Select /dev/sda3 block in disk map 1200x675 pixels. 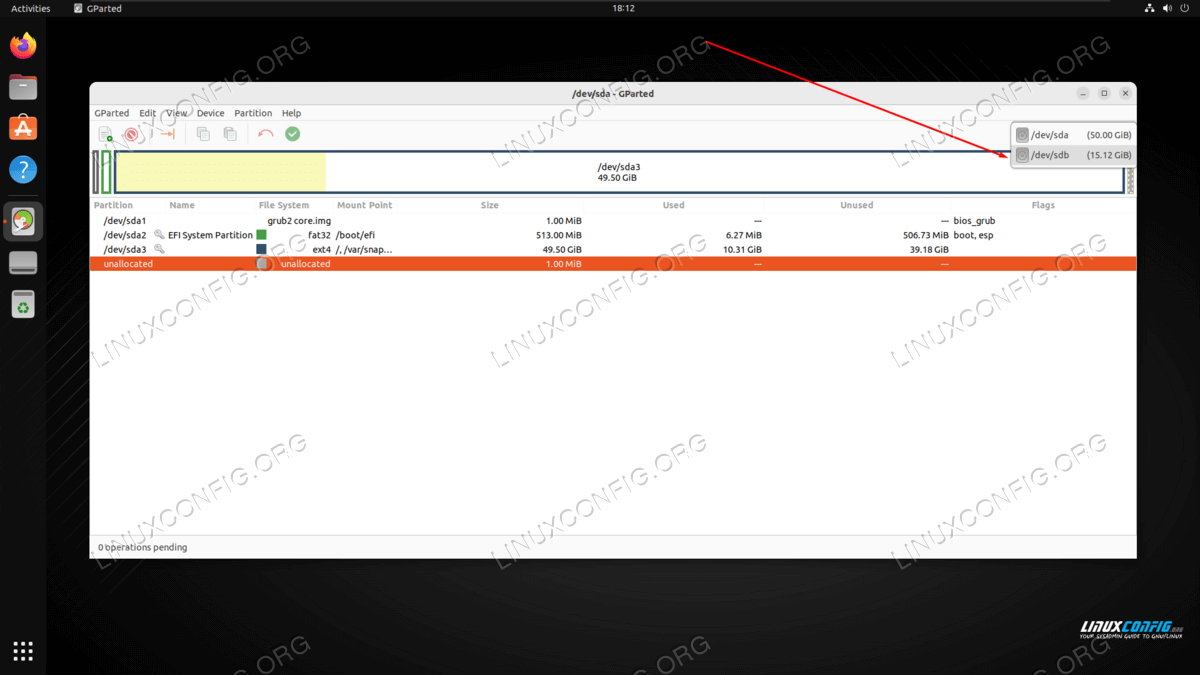[620, 172]
